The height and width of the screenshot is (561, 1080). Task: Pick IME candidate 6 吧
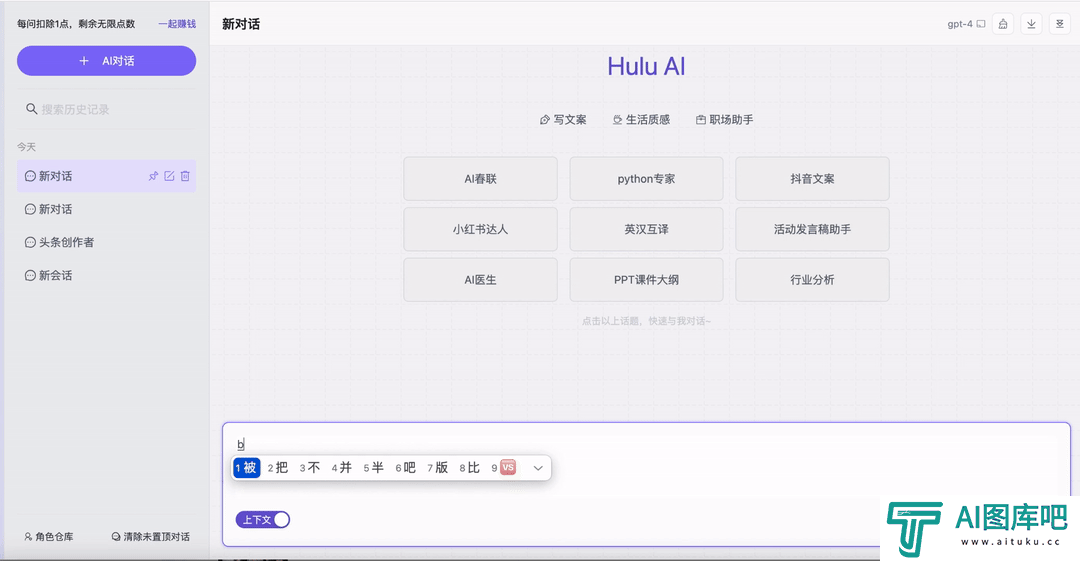pyautogui.click(x=406, y=467)
